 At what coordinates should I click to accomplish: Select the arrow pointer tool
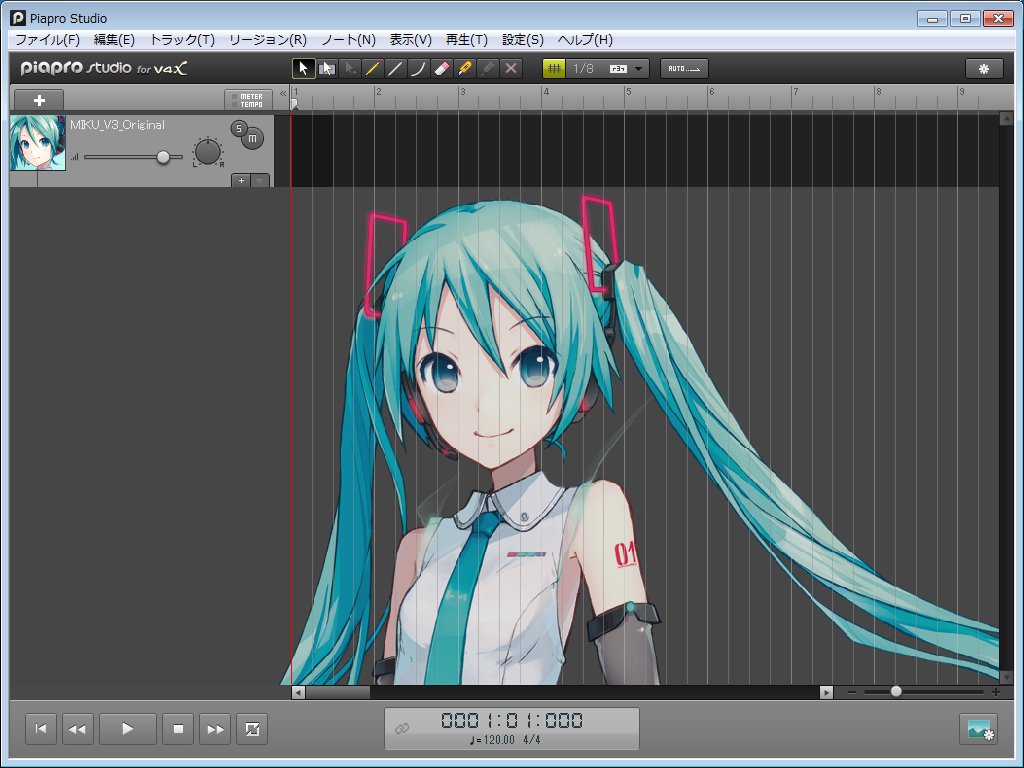[304, 69]
